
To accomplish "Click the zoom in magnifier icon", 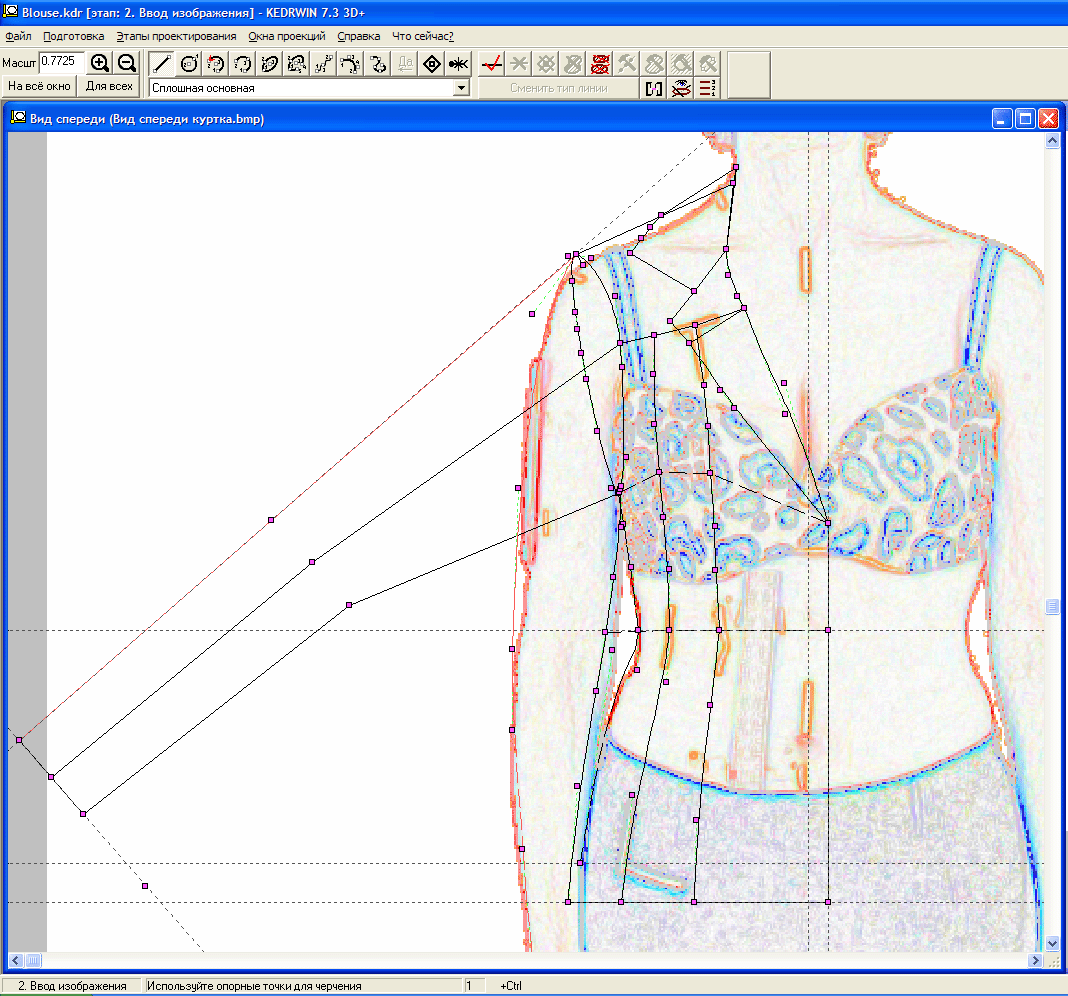I will (x=100, y=63).
